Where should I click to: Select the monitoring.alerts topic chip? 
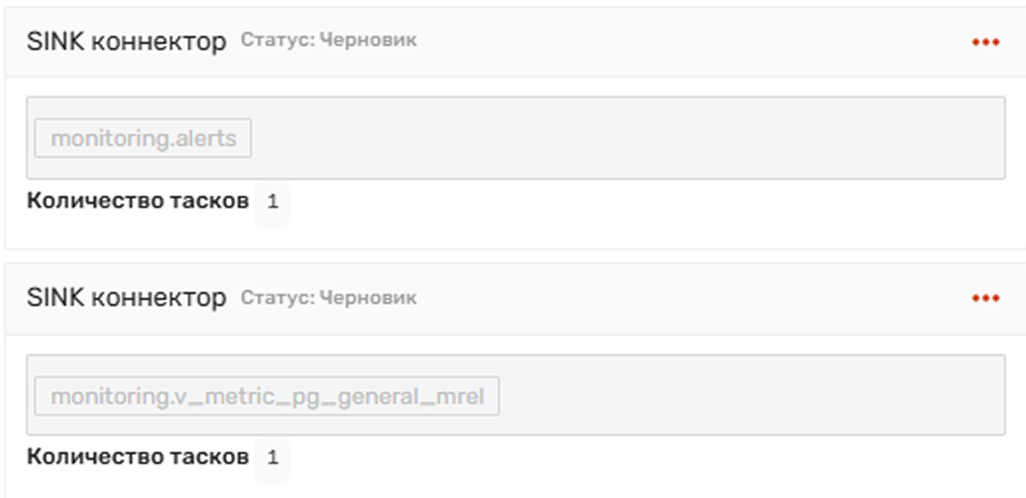click(x=143, y=138)
